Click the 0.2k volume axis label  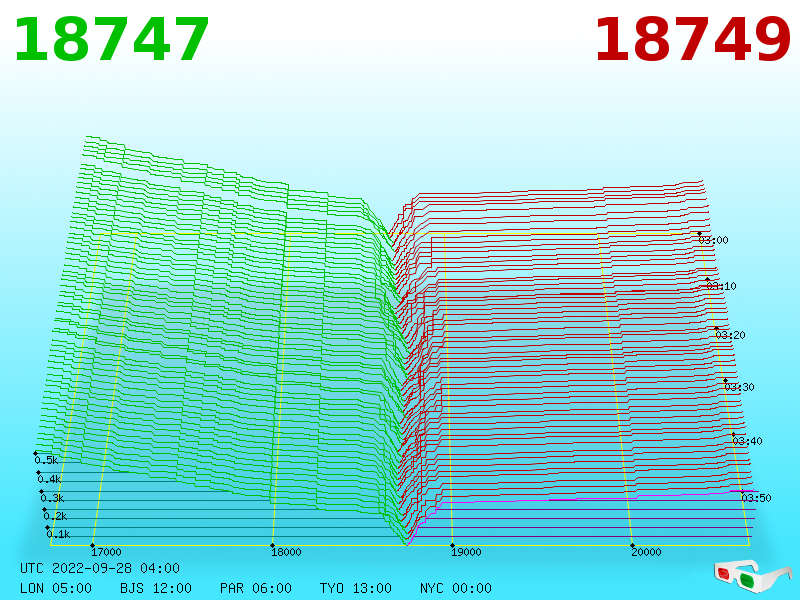click(x=56, y=516)
